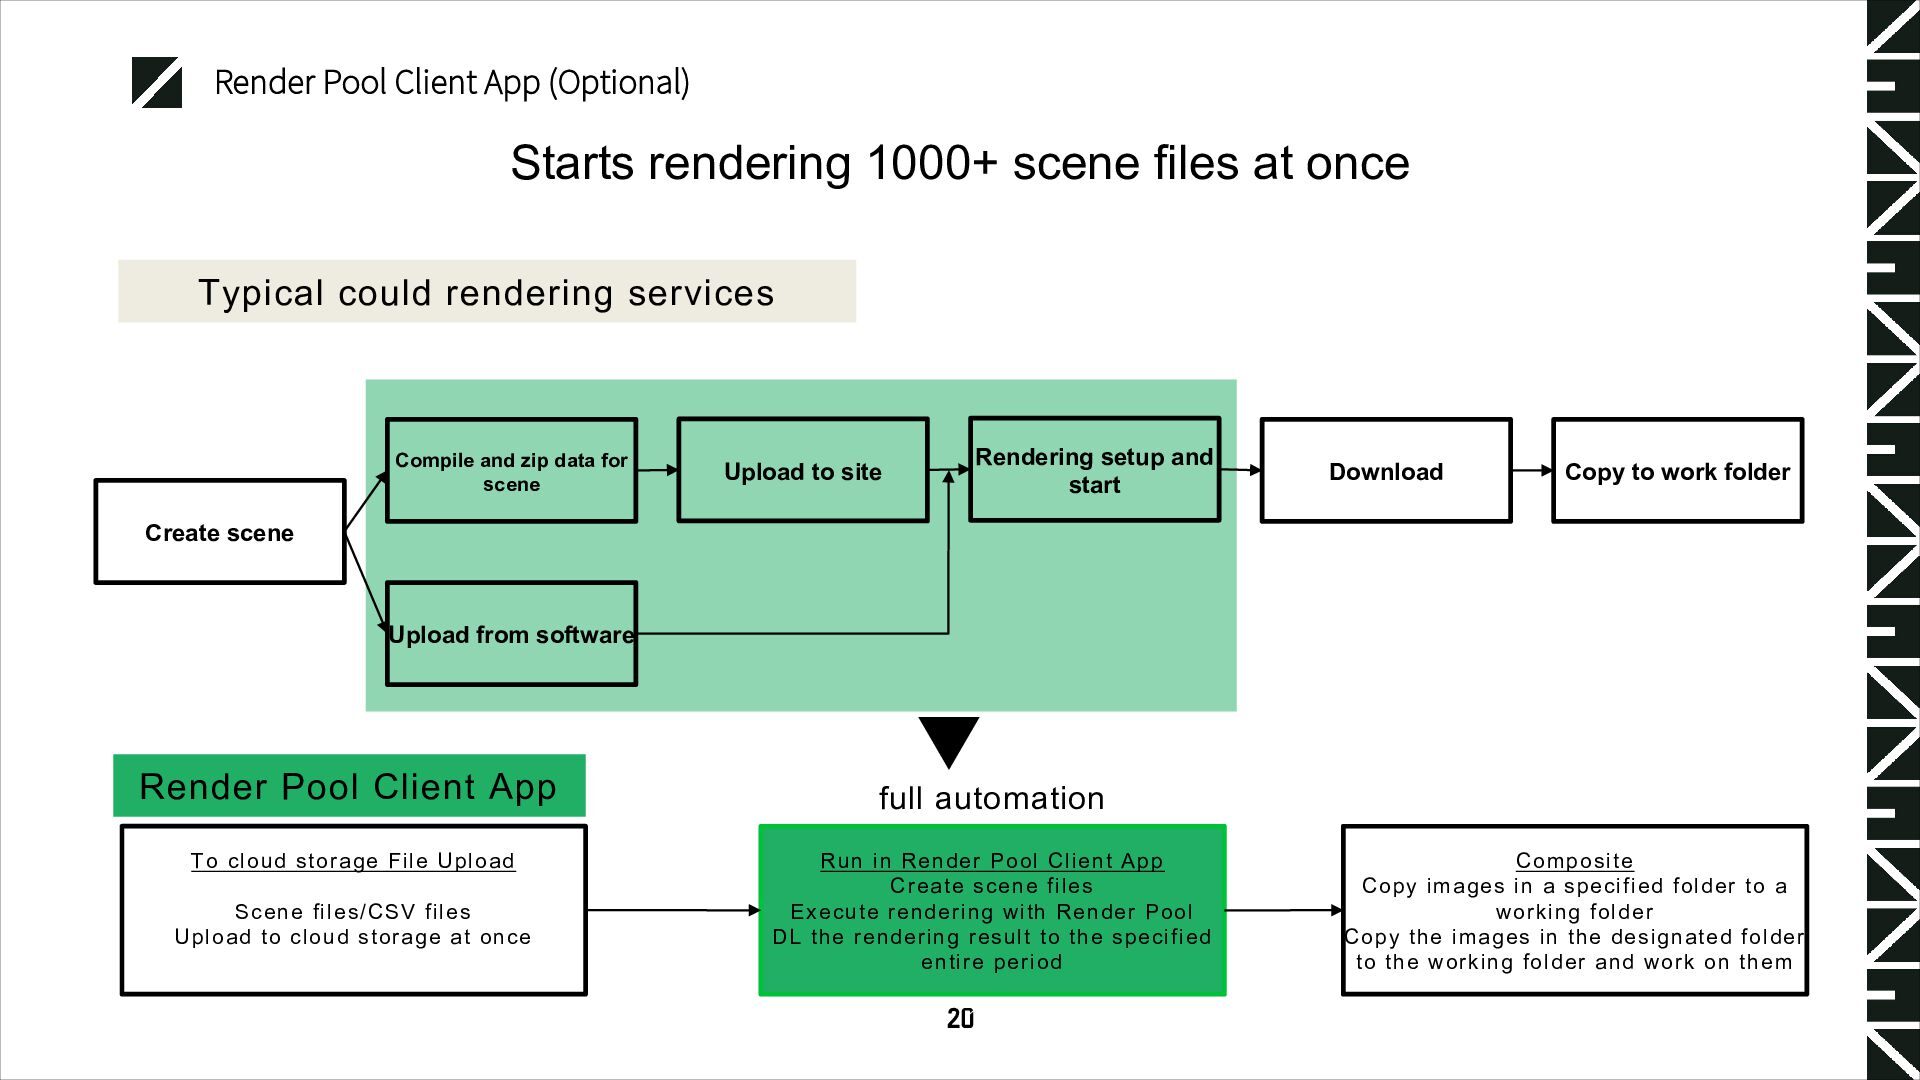
Task: Click Rendering setup and start box
Action: (x=1094, y=470)
